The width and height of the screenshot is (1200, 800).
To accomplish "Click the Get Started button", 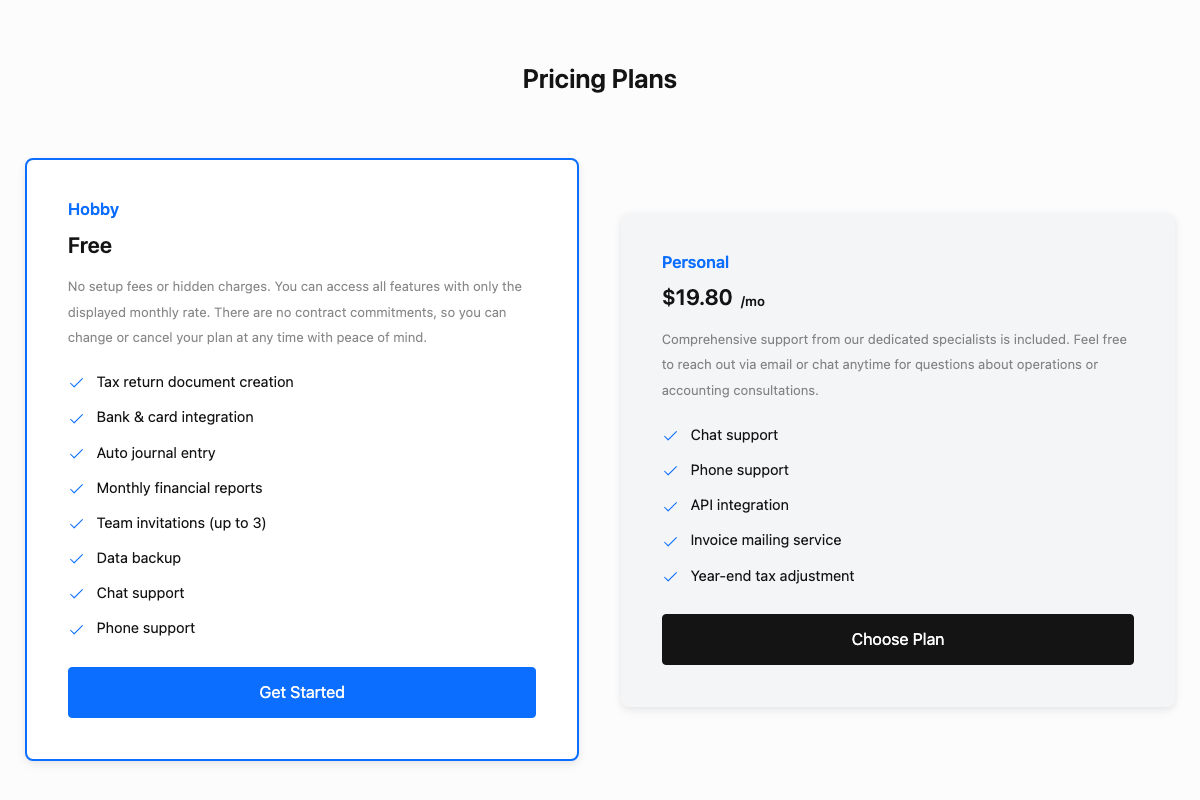I will tap(302, 692).
